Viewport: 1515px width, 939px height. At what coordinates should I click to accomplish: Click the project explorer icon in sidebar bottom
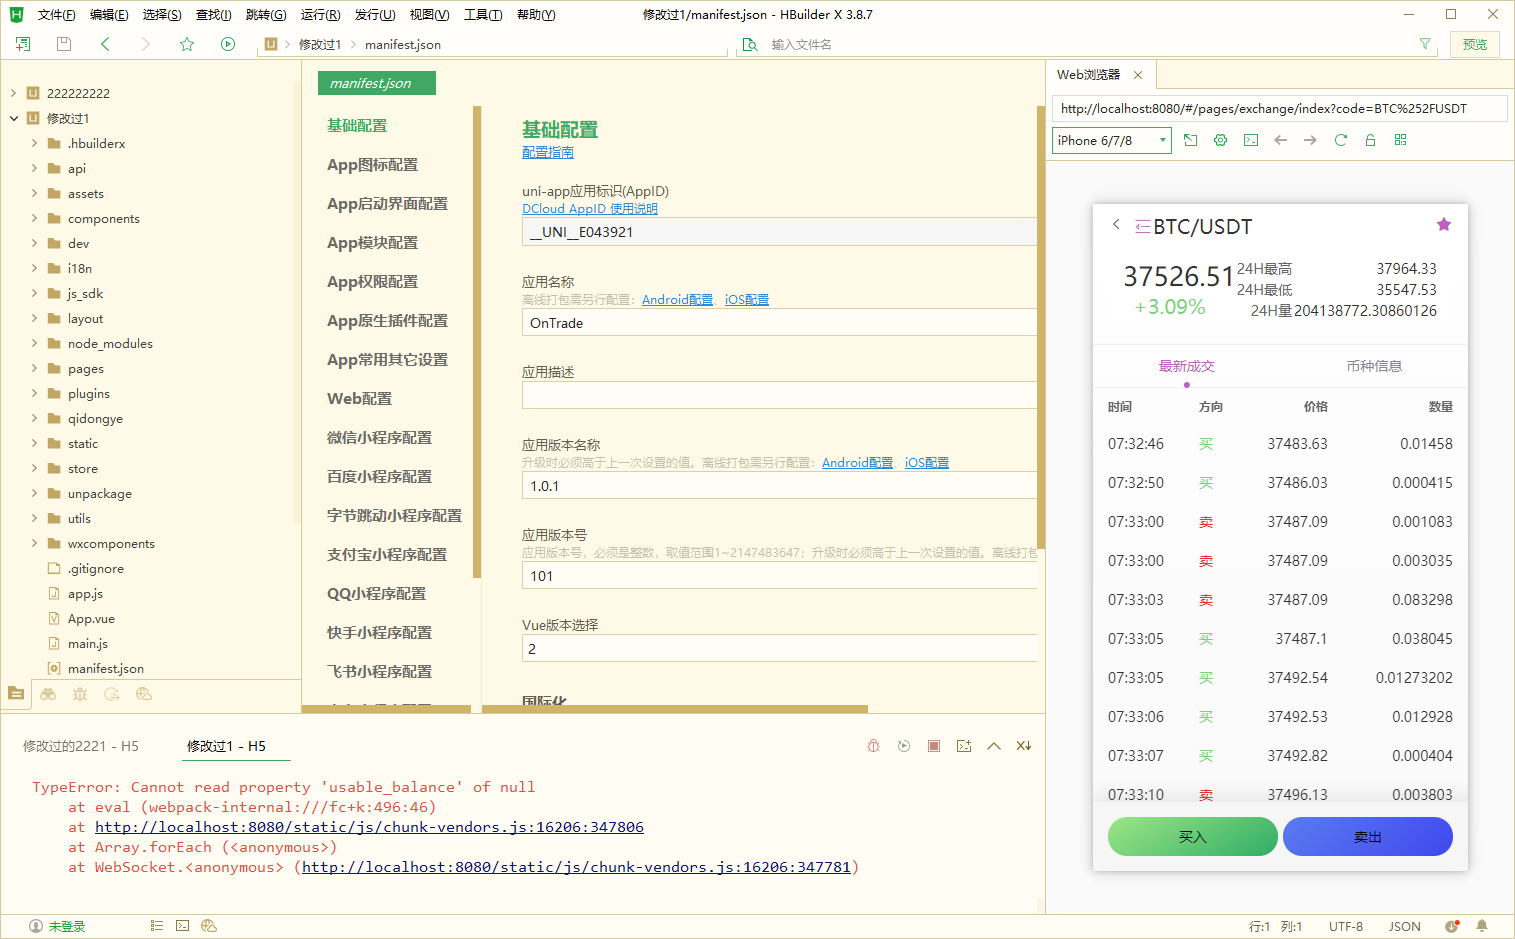[x=16, y=693]
